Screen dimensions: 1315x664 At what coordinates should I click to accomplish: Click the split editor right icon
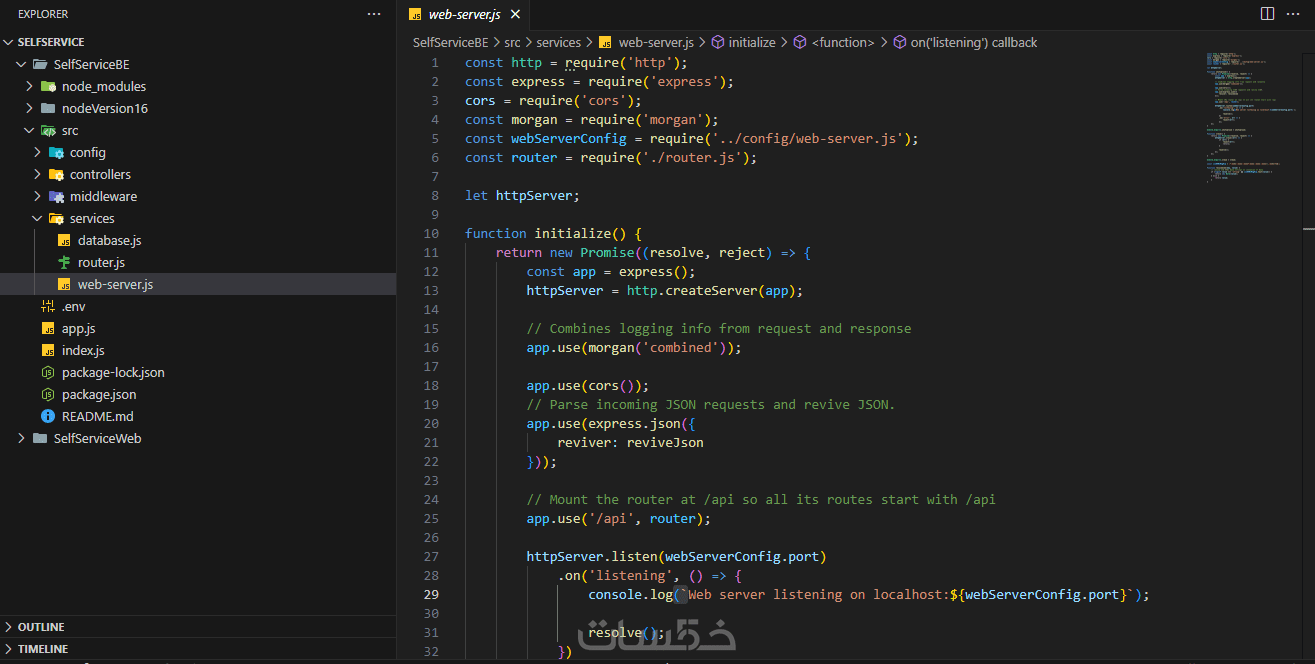(x=1267, y=14)
